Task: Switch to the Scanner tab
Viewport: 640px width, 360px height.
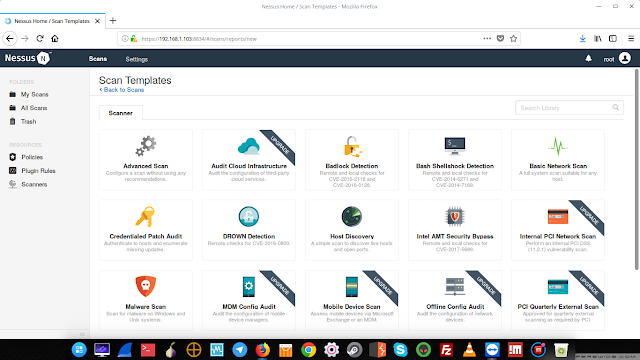Action: pyautogui.click(x=120, y=113)
